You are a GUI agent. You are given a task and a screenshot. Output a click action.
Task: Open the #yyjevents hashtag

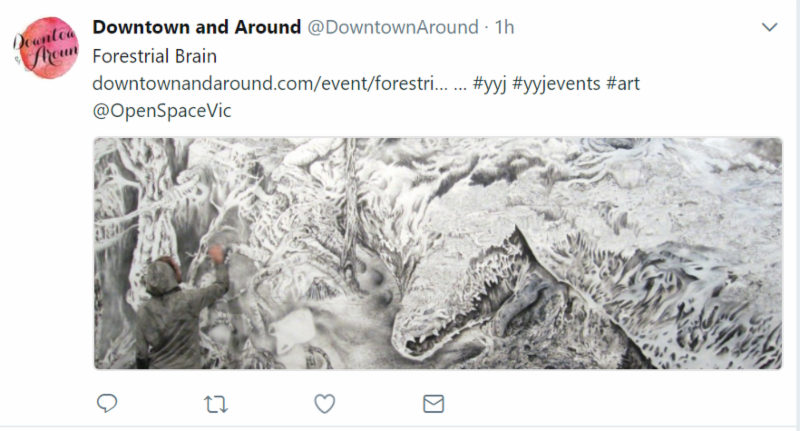tap(555, 84)
